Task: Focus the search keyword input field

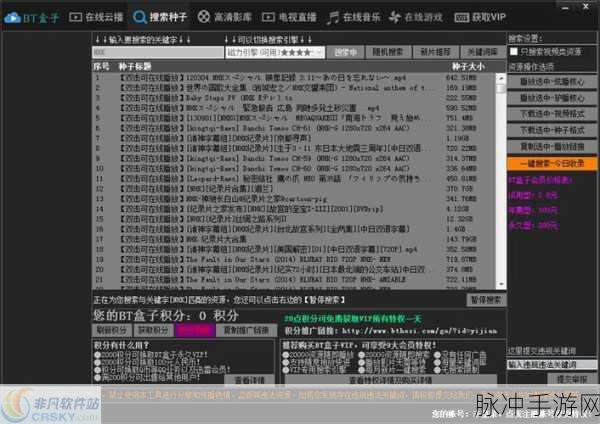Action: click(x=158, y=52)
